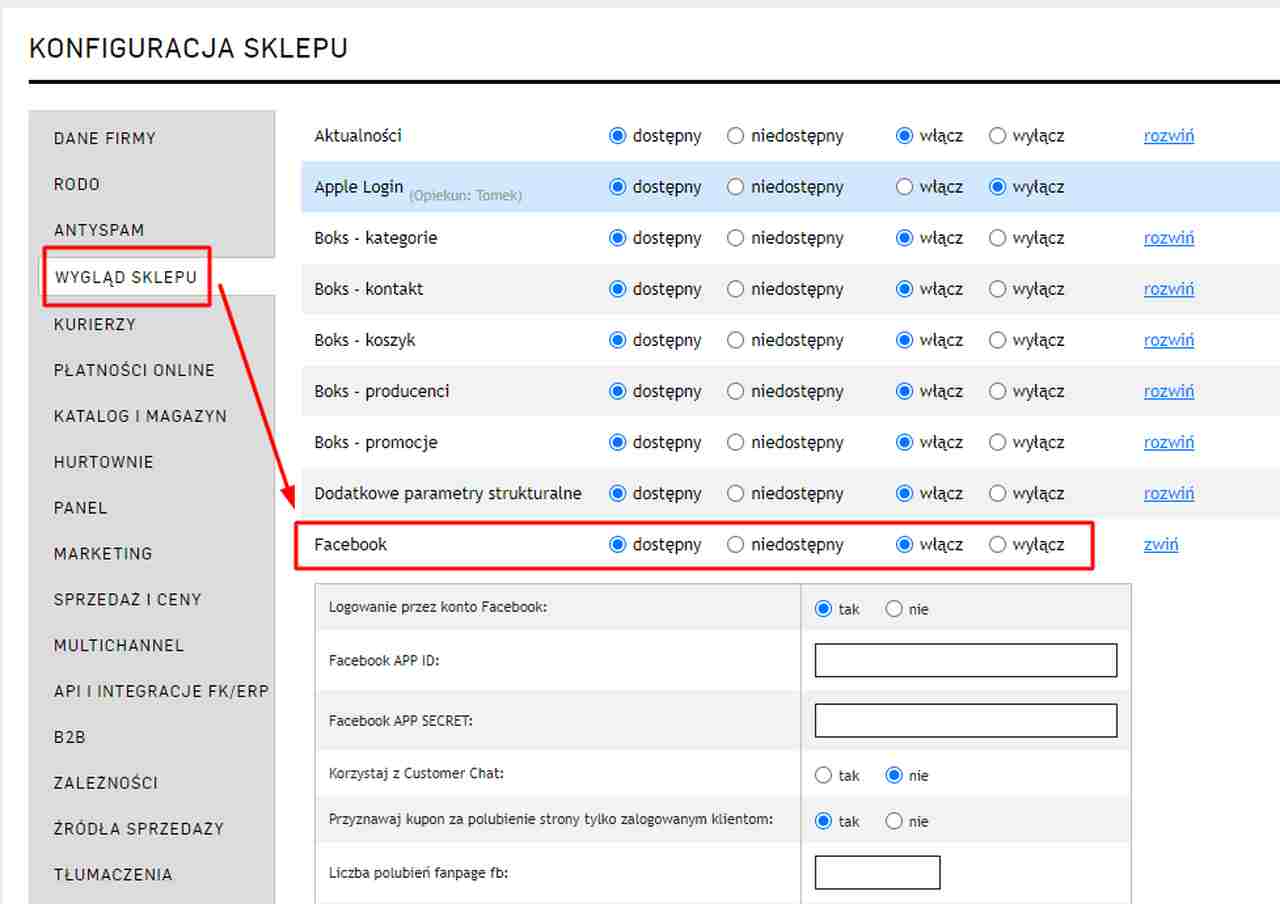Choose nie for Przyznawaj kupon option
The image size is (1280, 904).
click(894, 821)
